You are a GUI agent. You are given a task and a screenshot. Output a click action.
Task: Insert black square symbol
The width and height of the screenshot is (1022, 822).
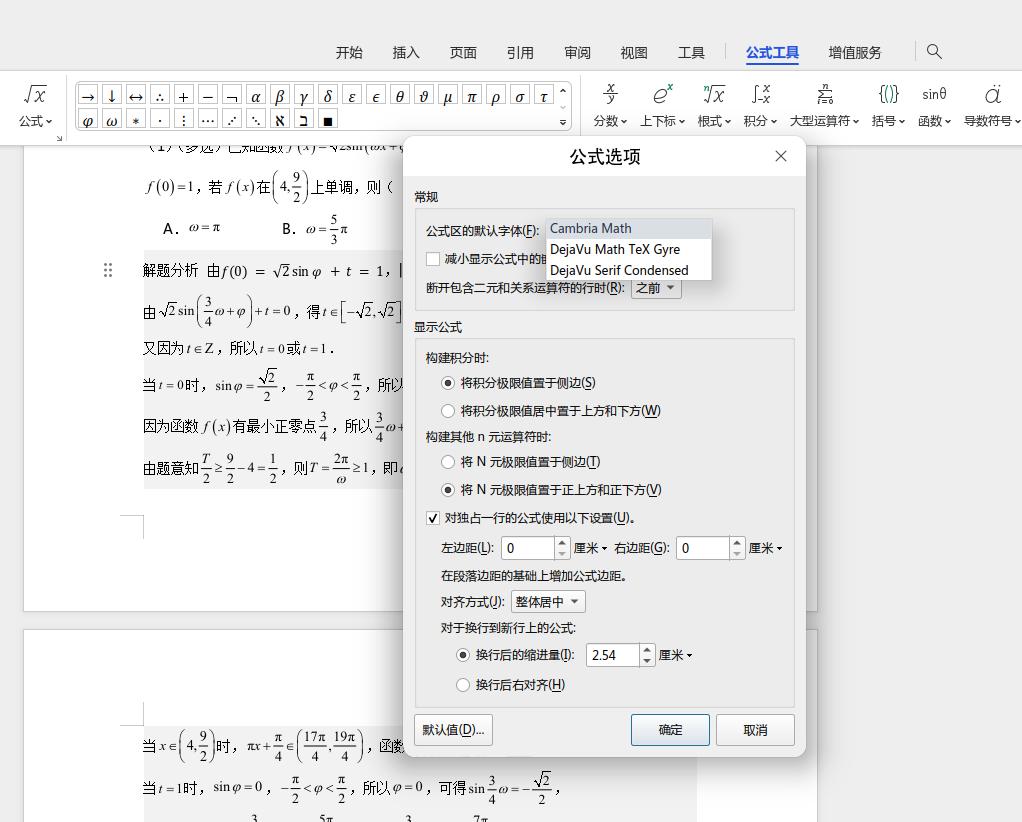pos(328,120)
